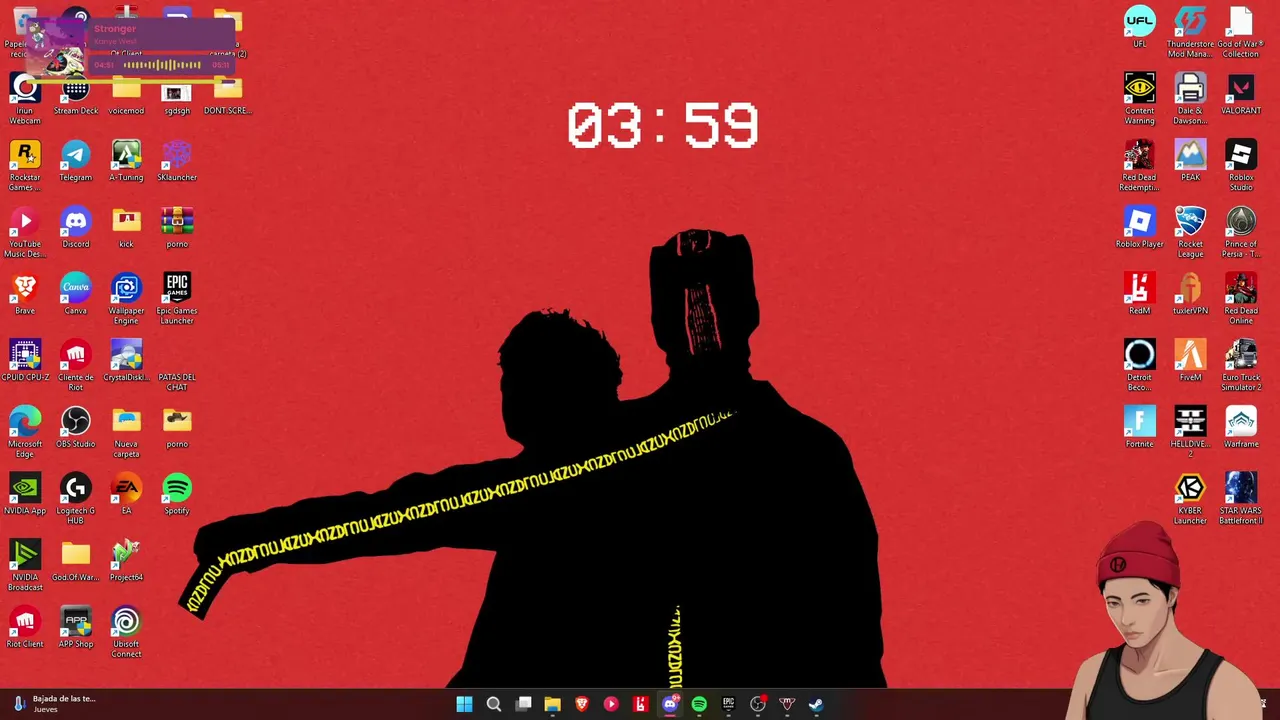The width and height of the screenshot is (1280, 720).
Task: Open Prince of Persia shortcut
Action: tap(1241, 233)
